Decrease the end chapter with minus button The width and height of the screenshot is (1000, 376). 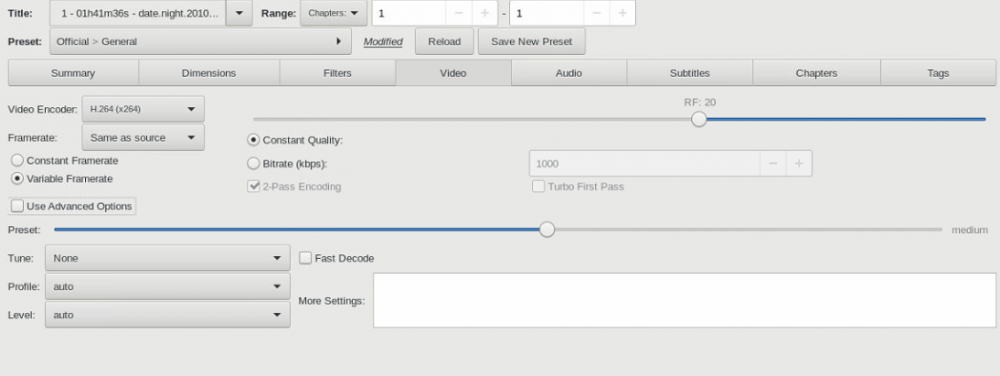pos(596,13)
